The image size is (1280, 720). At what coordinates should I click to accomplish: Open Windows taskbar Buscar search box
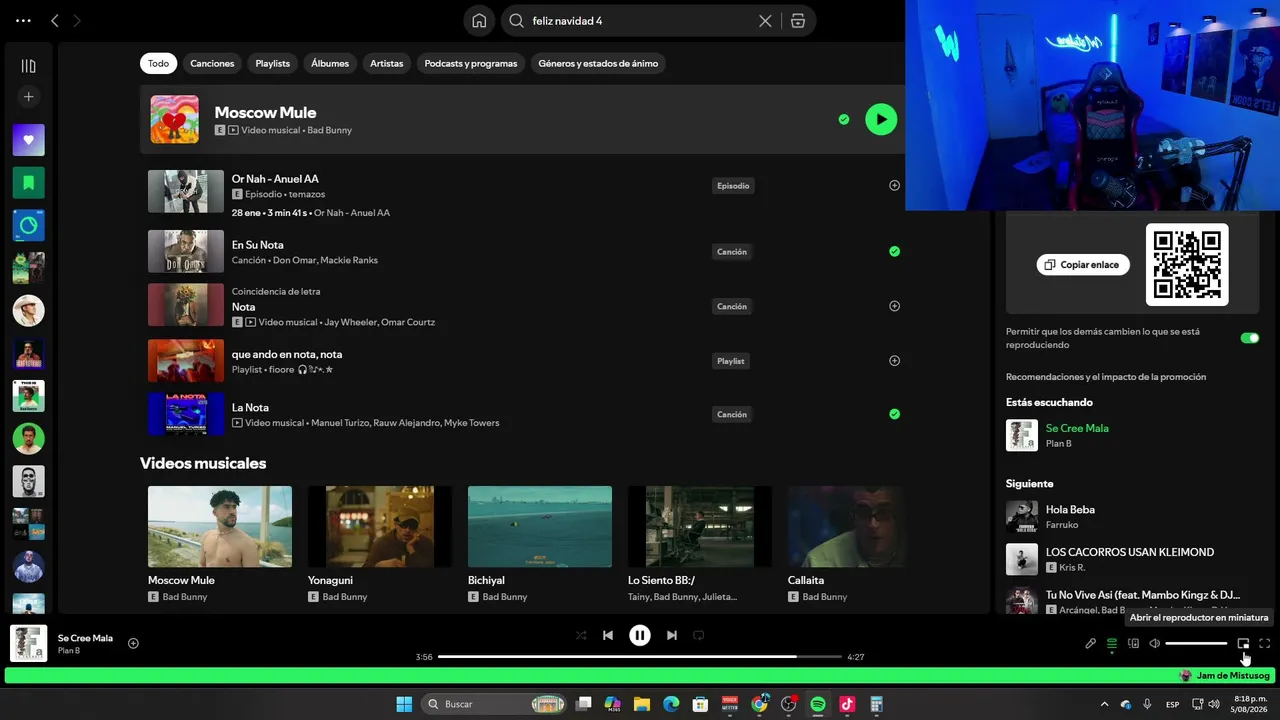(496, 704)
